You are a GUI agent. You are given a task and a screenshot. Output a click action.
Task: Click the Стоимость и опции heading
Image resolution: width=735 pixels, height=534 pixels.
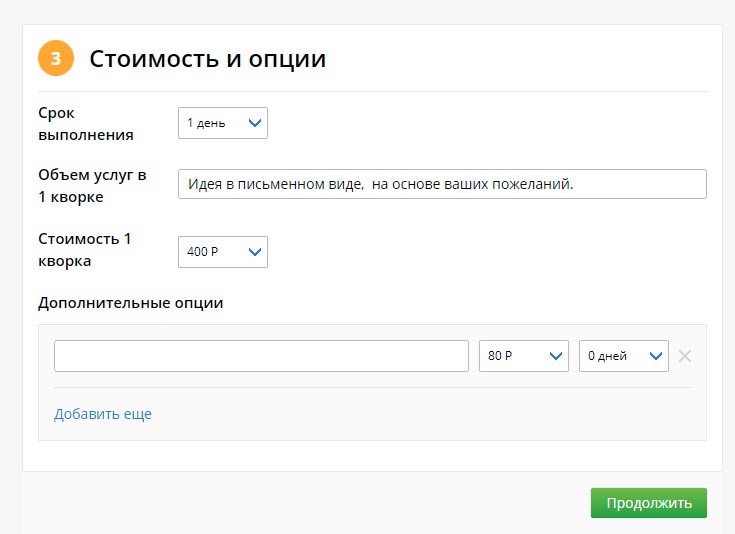click(208, 59)
